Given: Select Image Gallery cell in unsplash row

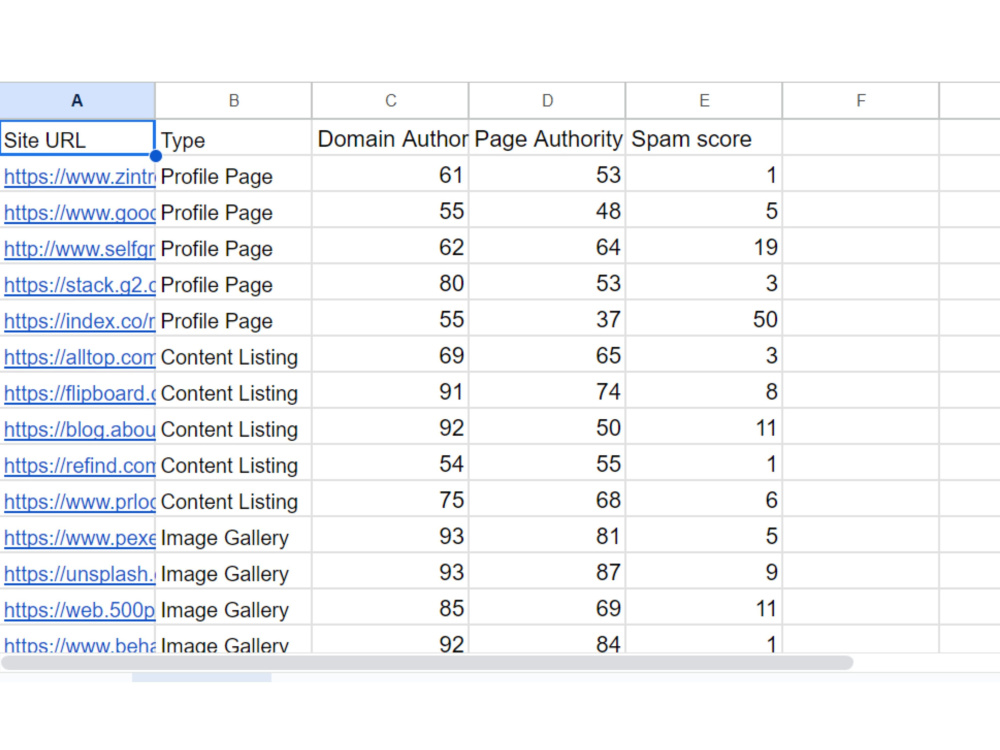Looking at the screenshot, I should coord(233,573).
